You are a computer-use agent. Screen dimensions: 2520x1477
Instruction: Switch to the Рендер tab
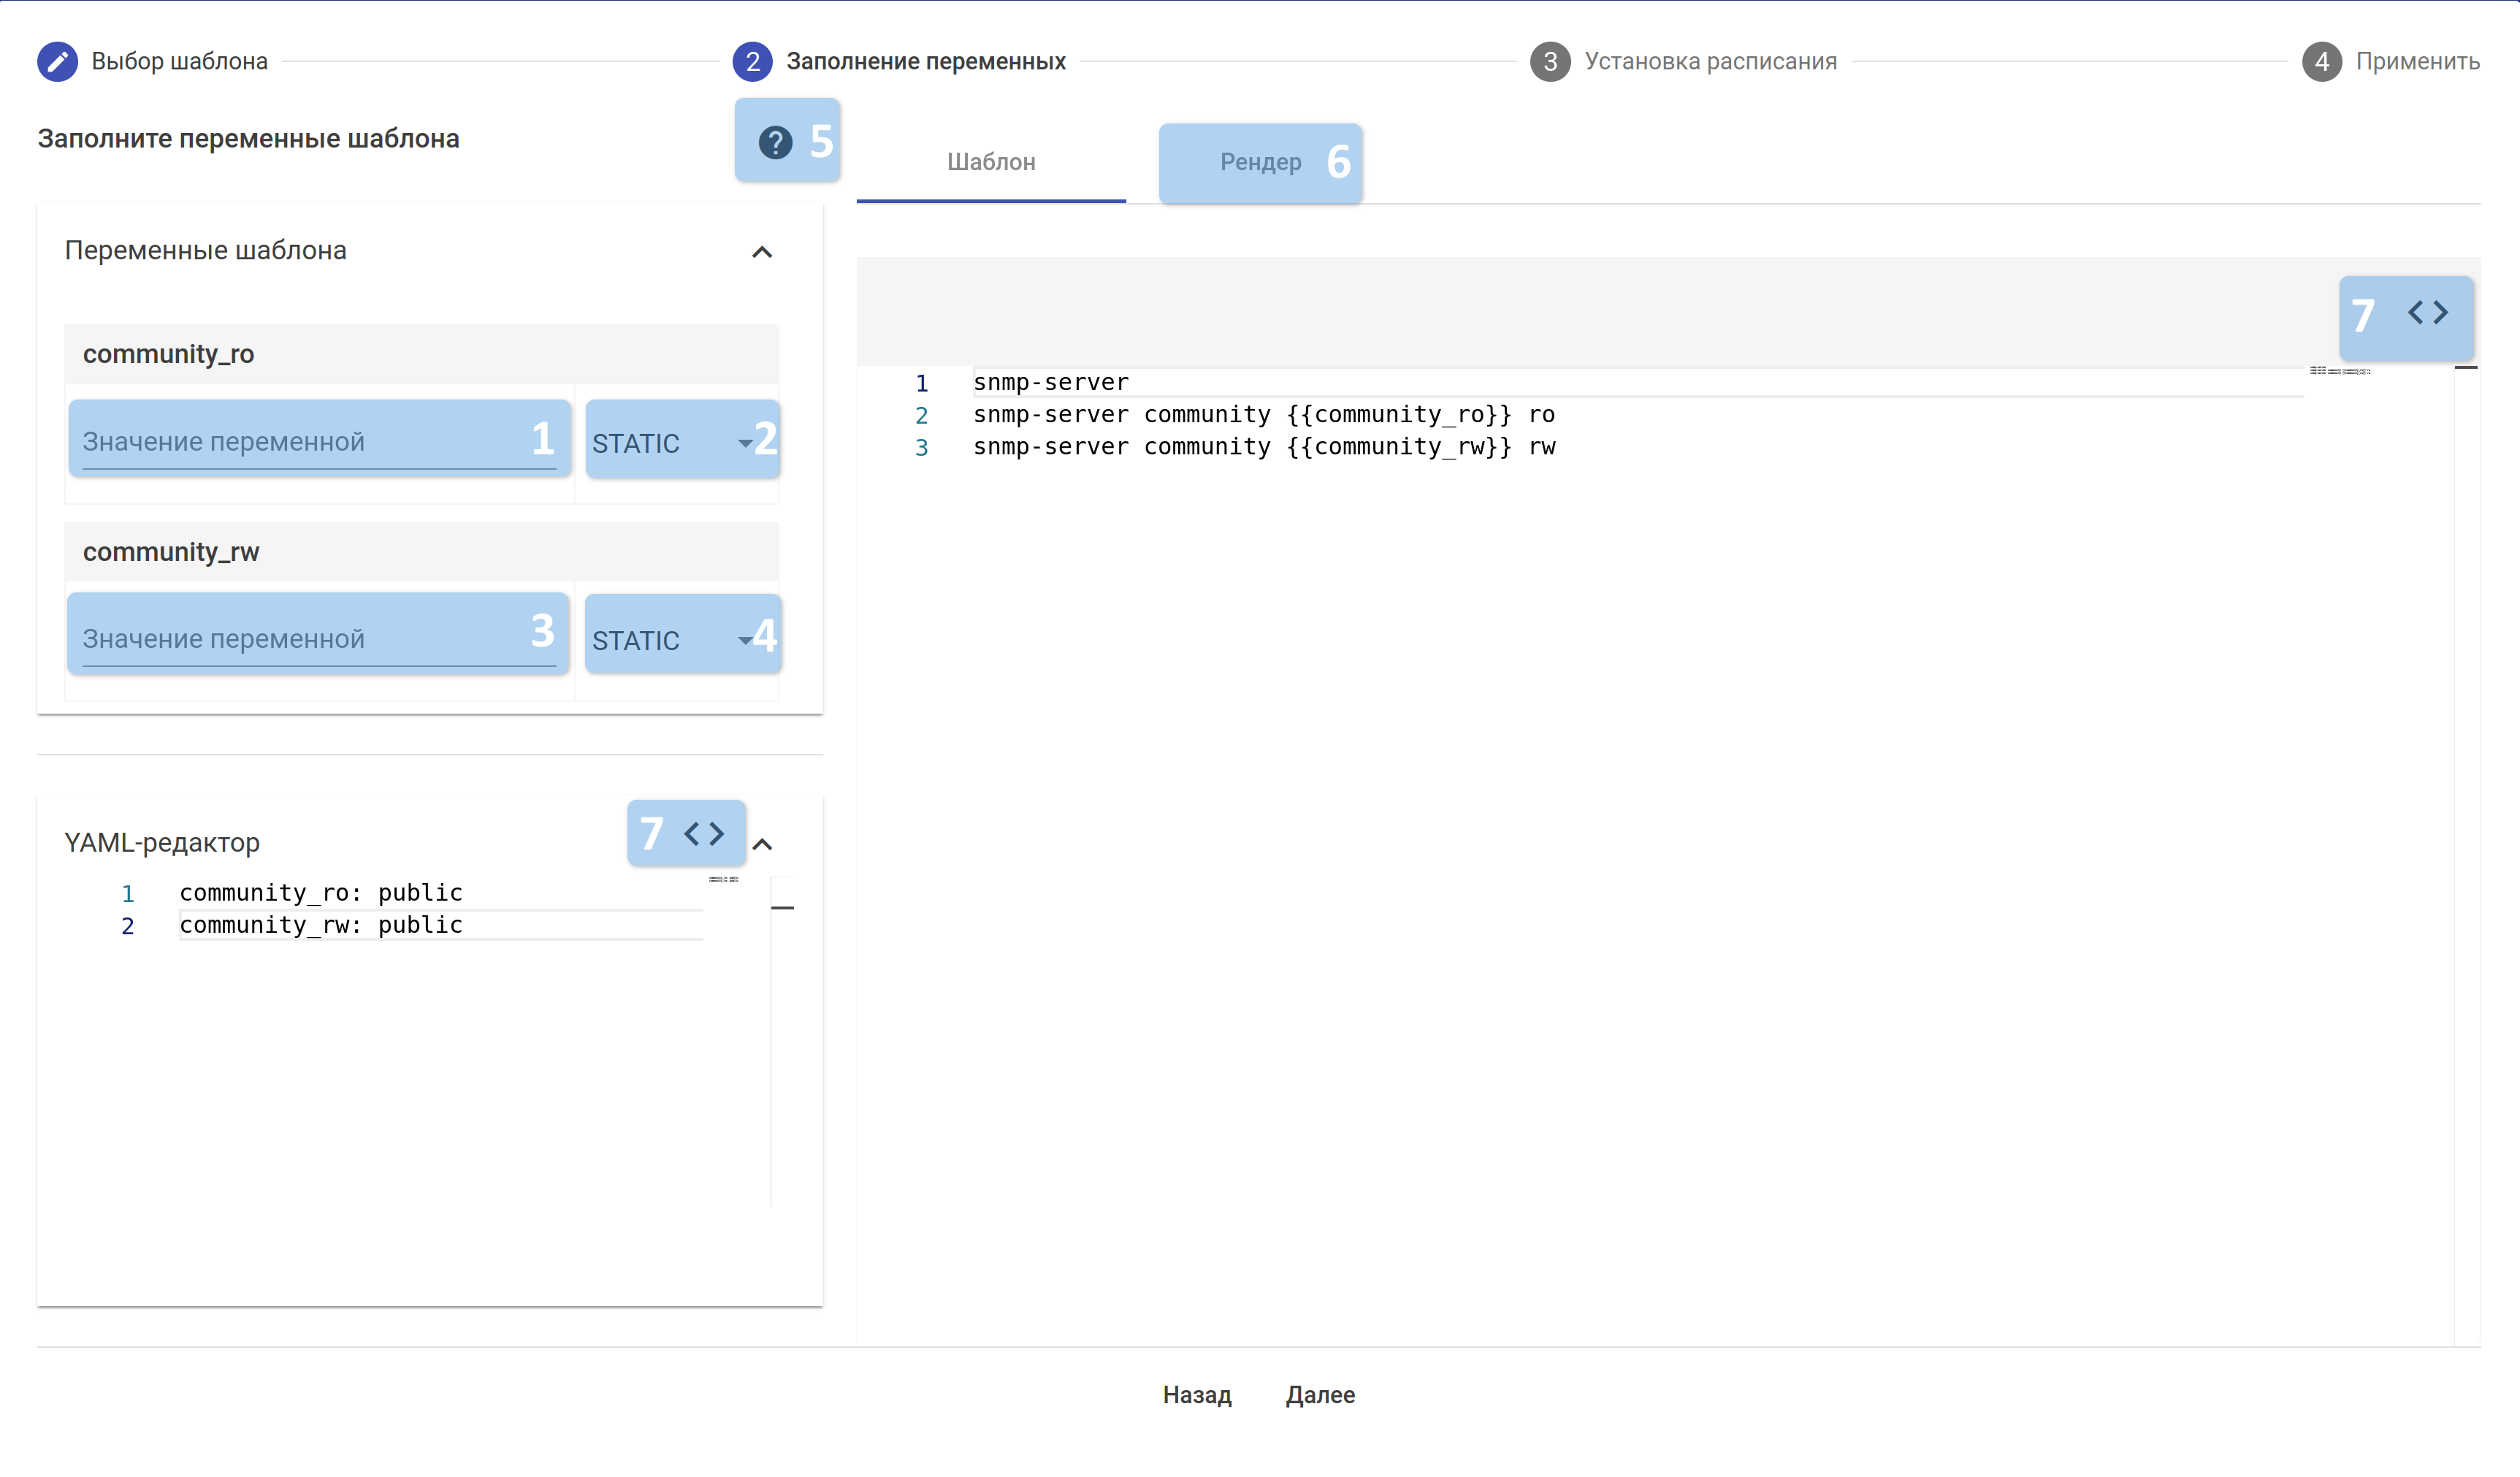[1260, 162]
